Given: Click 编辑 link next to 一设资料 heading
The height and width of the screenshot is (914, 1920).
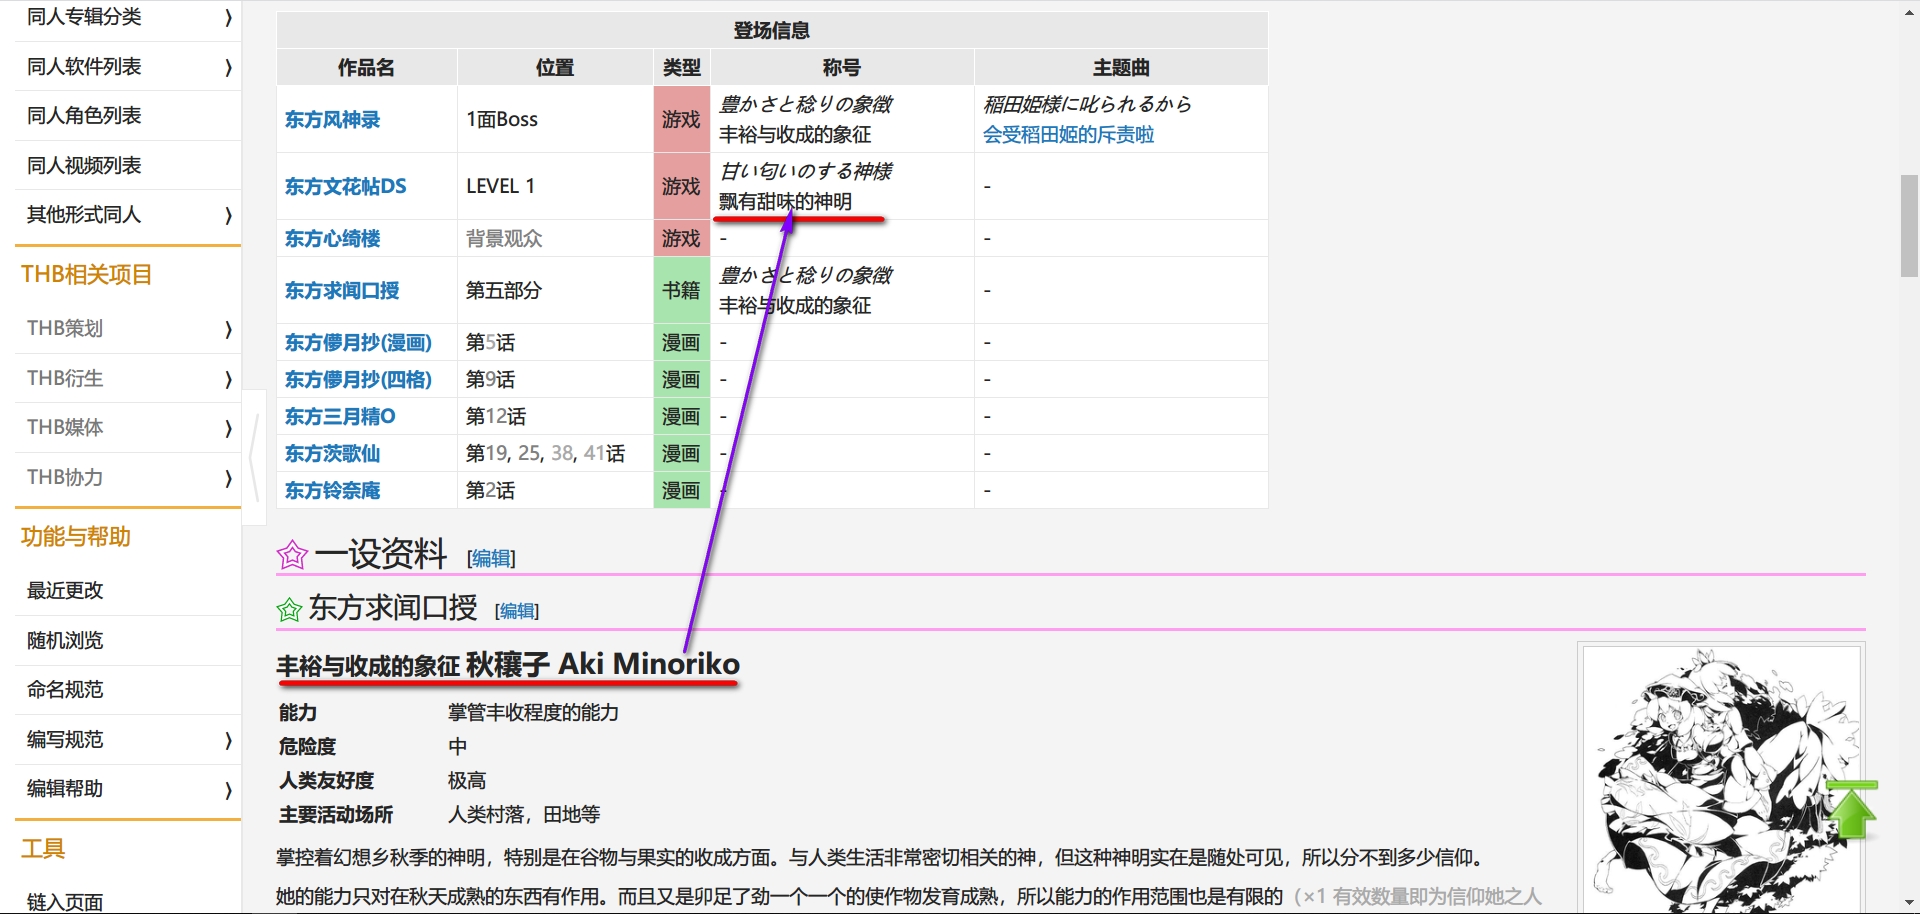Looking at the screenshot, I should (491, 559).
